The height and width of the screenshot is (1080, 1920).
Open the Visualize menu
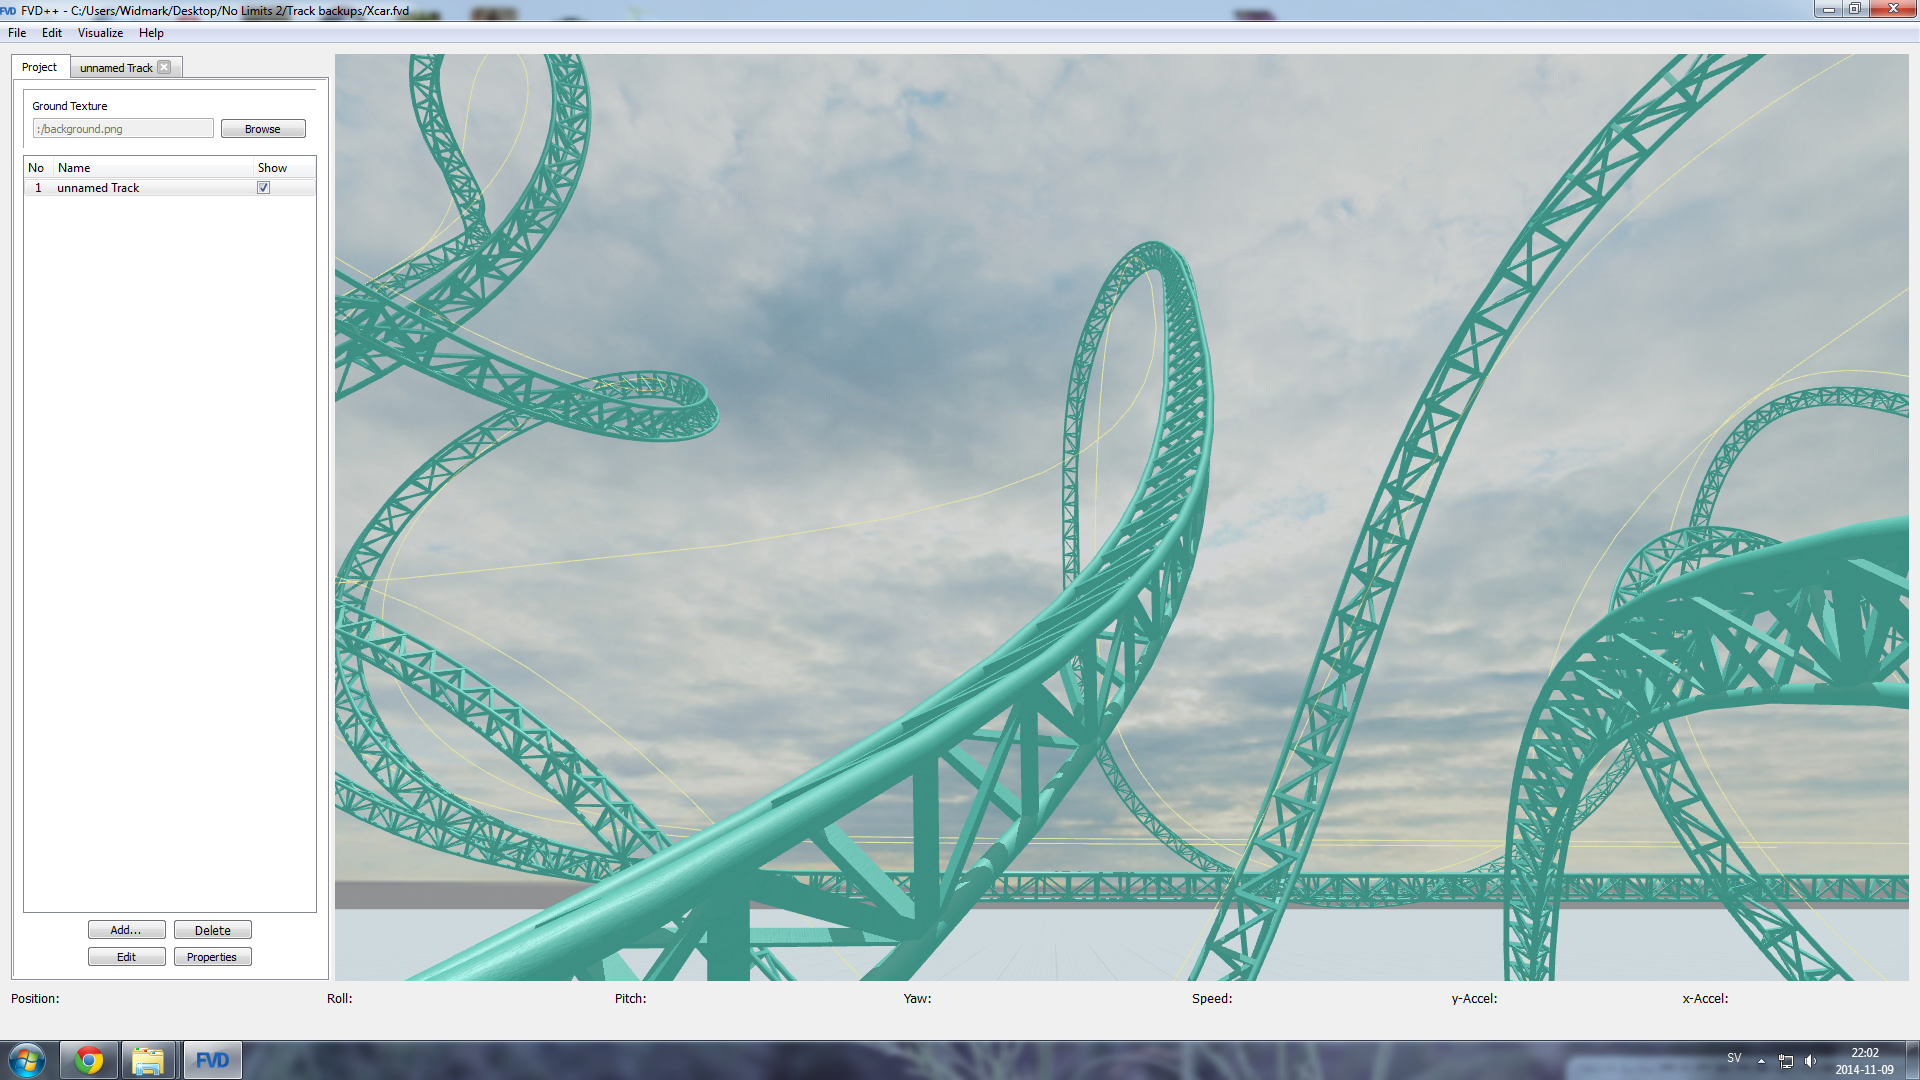click(100, 33)
